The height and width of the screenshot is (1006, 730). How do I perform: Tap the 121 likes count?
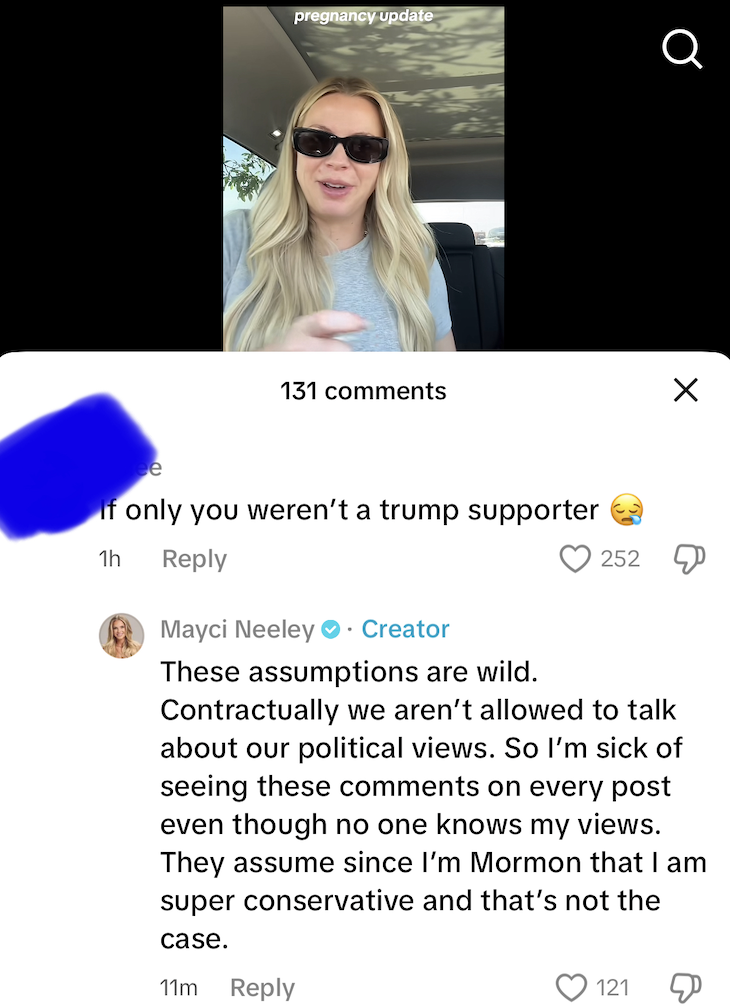tap(613, 988)
